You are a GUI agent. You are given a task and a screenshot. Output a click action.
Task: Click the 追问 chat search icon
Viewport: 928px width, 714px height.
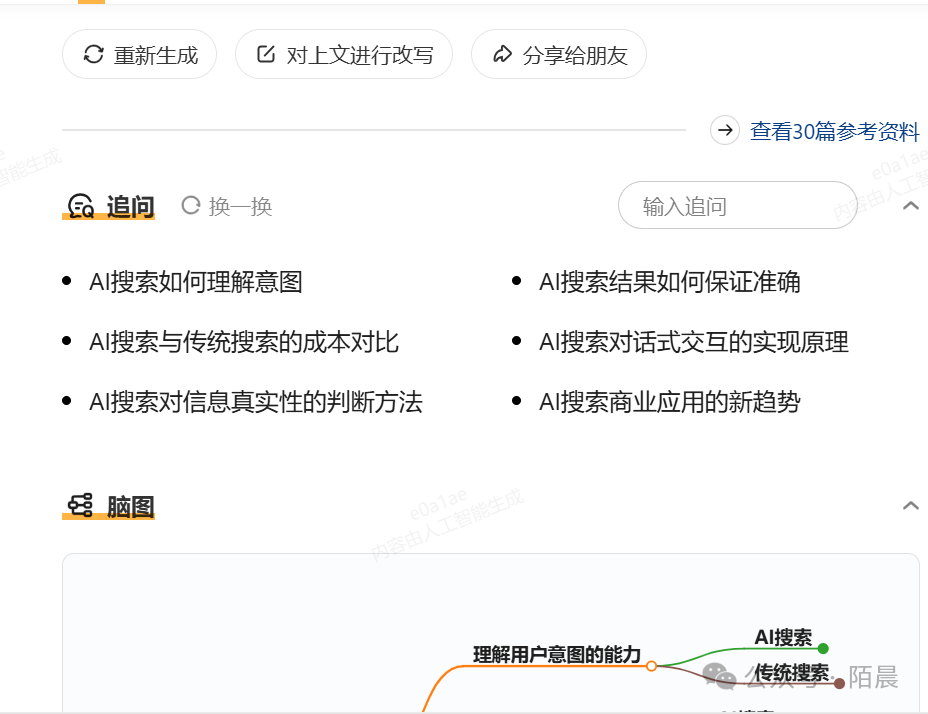pos(81,206)
